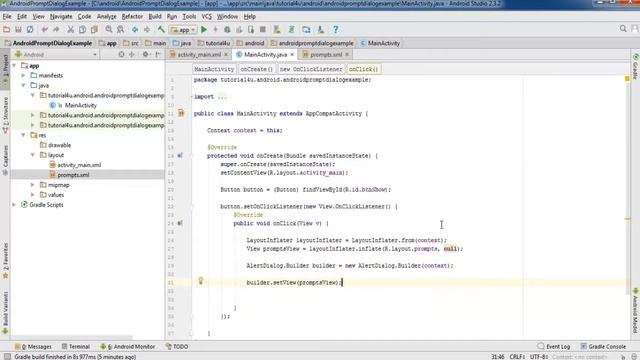This screenshot has width=640, height=360.
Task: Redo using the toolbar arrow
Action: pos(56,29)
